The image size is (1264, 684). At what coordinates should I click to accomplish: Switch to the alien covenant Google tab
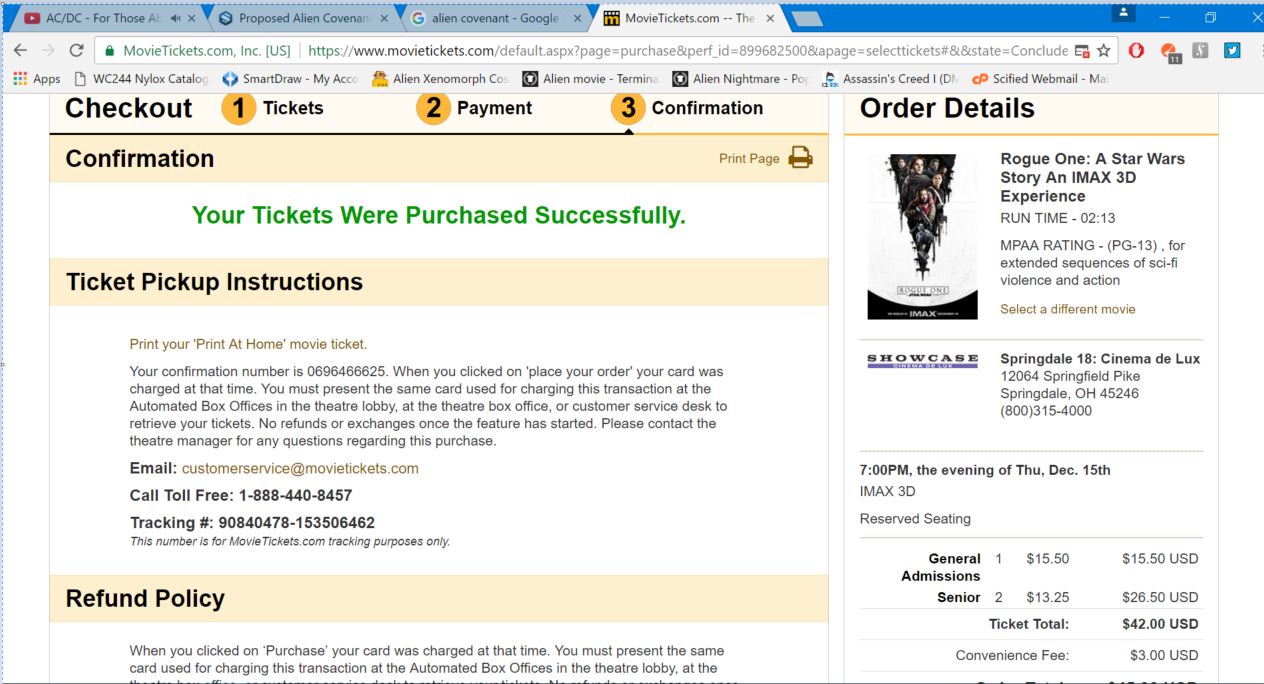click(489, 18)
